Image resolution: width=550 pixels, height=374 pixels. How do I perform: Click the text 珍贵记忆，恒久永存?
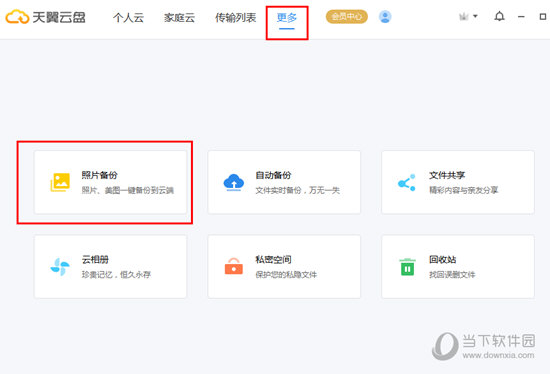116,274
